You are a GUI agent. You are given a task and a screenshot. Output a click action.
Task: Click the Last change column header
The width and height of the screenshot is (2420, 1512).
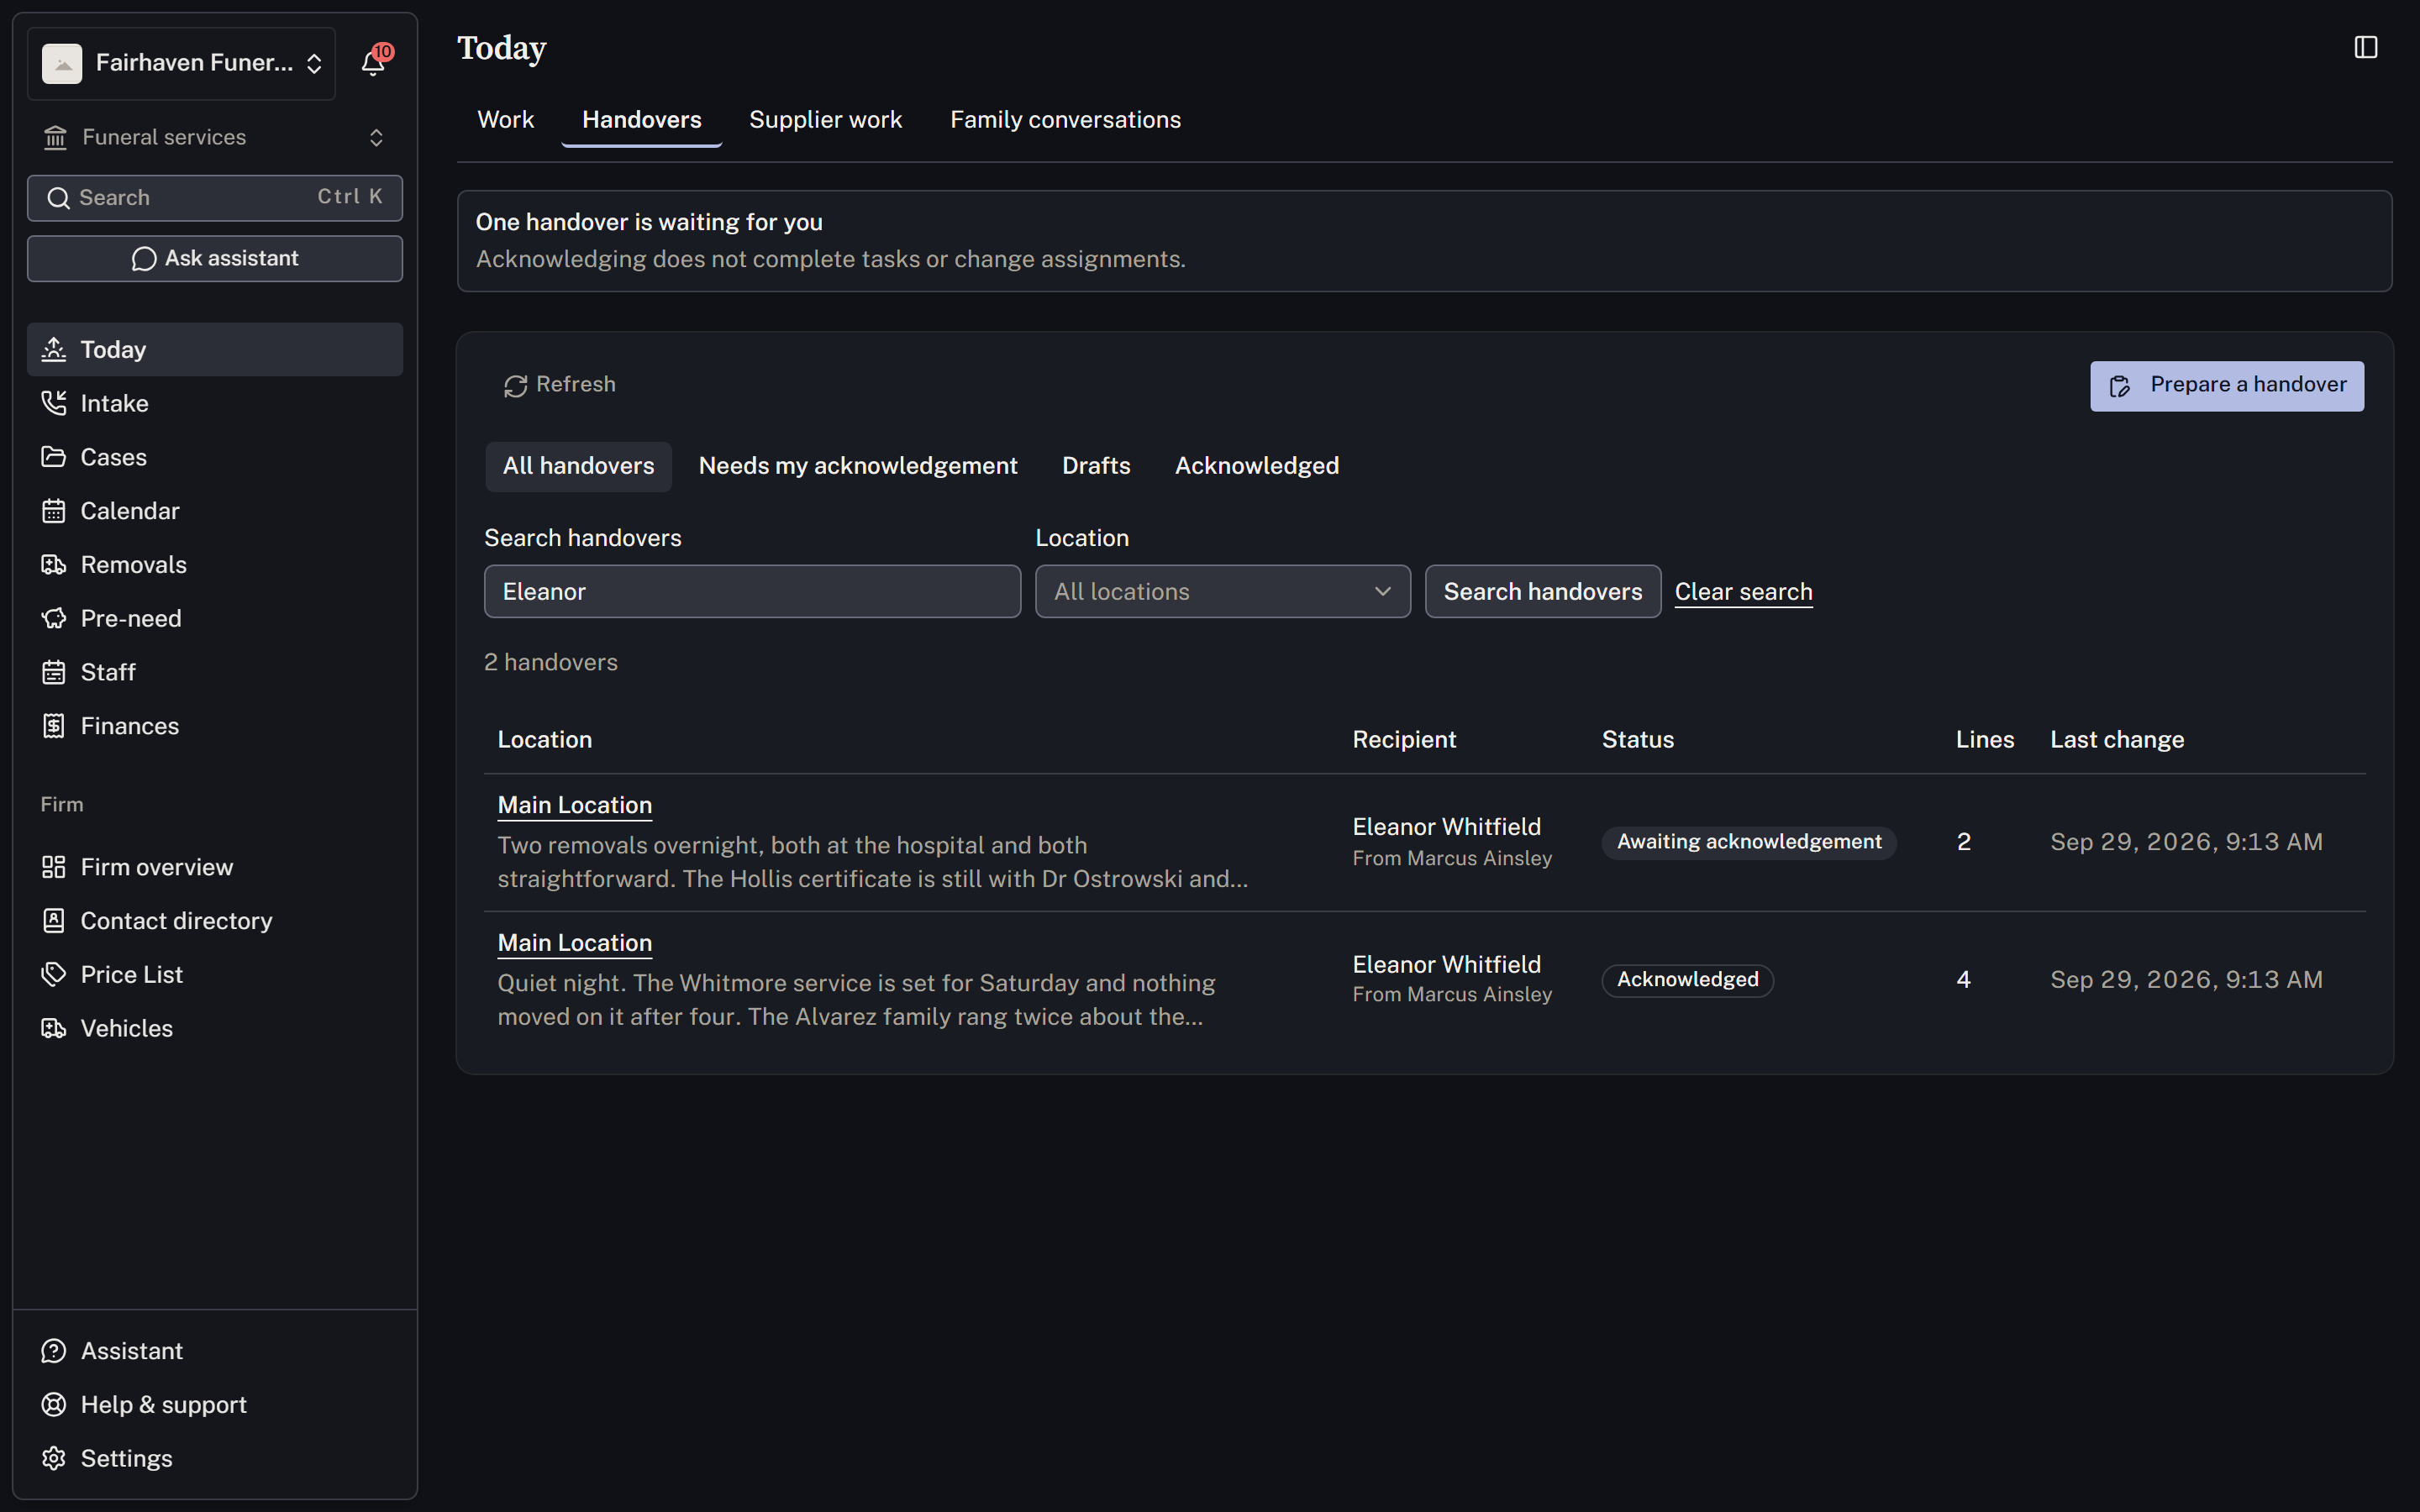coord(2116,740)
